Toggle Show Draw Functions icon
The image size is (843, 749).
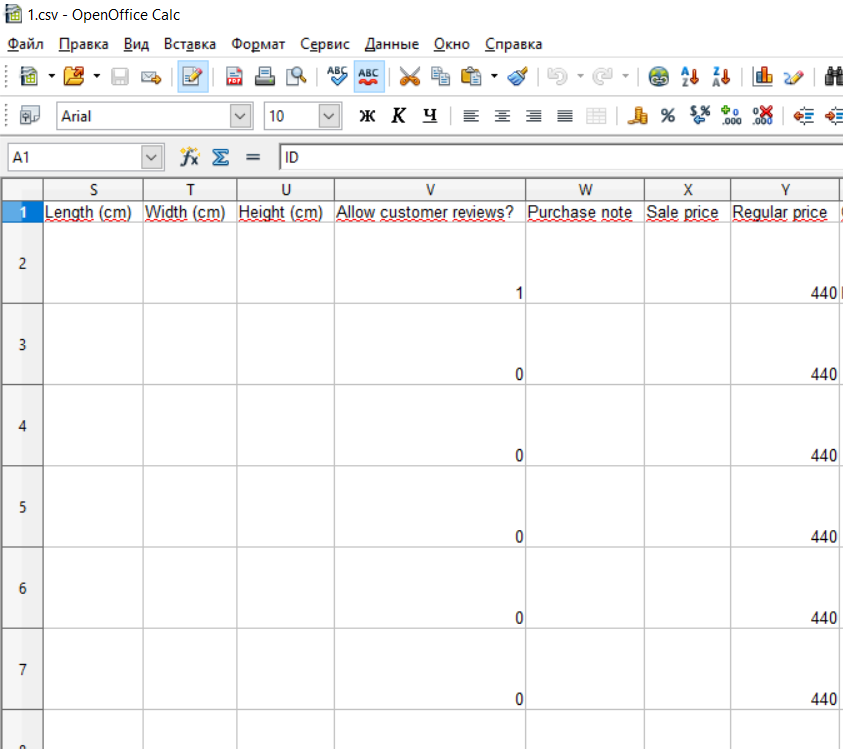[x=794, y=77]
